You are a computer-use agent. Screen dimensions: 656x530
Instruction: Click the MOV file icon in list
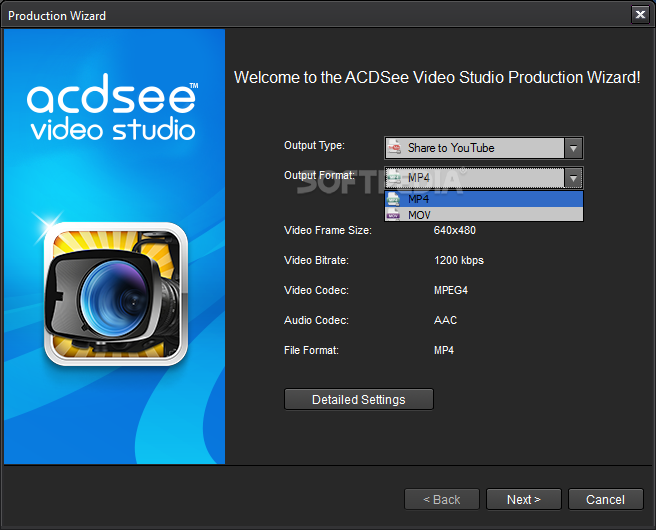393,215
